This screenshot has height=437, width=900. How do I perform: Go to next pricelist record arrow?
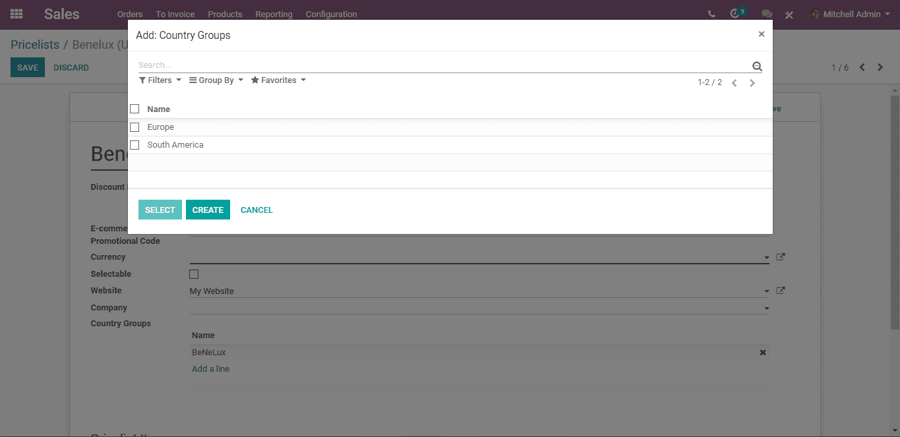tap(880, 67)
